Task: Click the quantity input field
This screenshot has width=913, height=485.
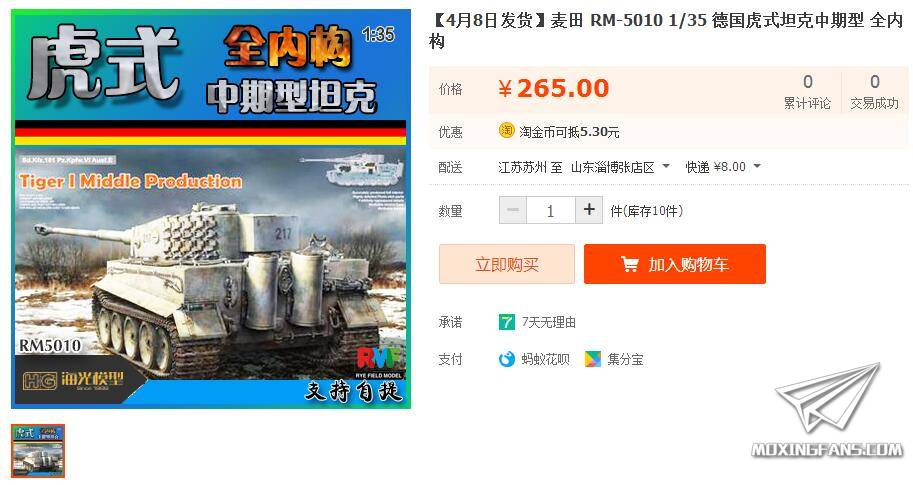Action: [x=551, y=210]
